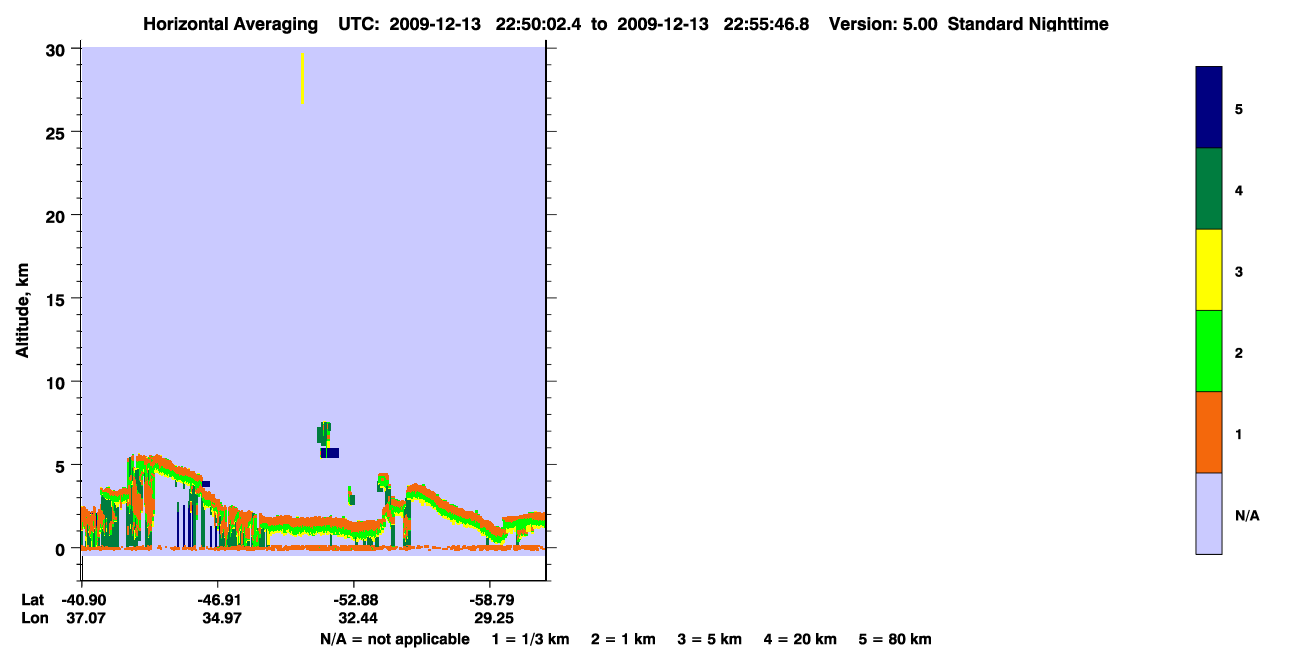This screenshot has width=1300, height=667.
Task: Click the dark blue level 5 color swatch
Action: 1209,108
